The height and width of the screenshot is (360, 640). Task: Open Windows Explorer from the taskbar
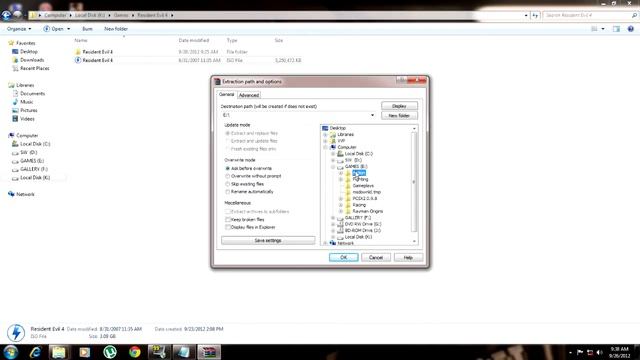click(x=59, y=352)
